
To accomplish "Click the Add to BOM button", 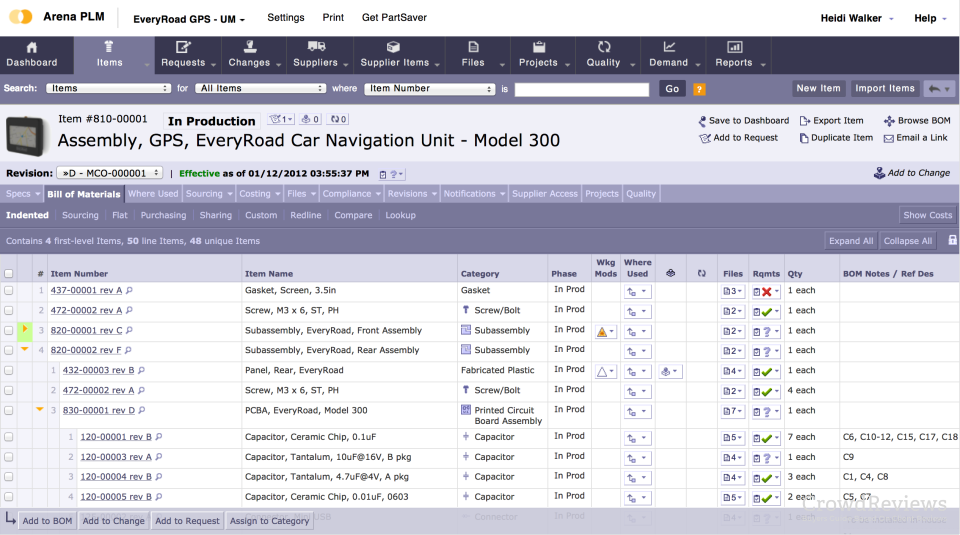I will [47, 521].
